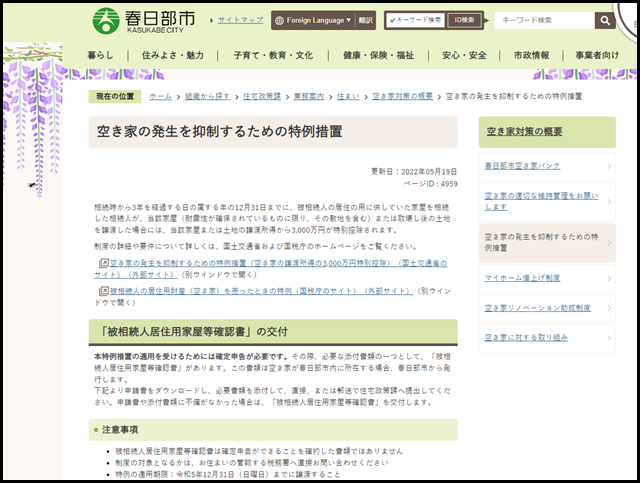
Task: Click heading 「被相続人居住用家屋等確認書」の交付
Action: tap(193, 332)
